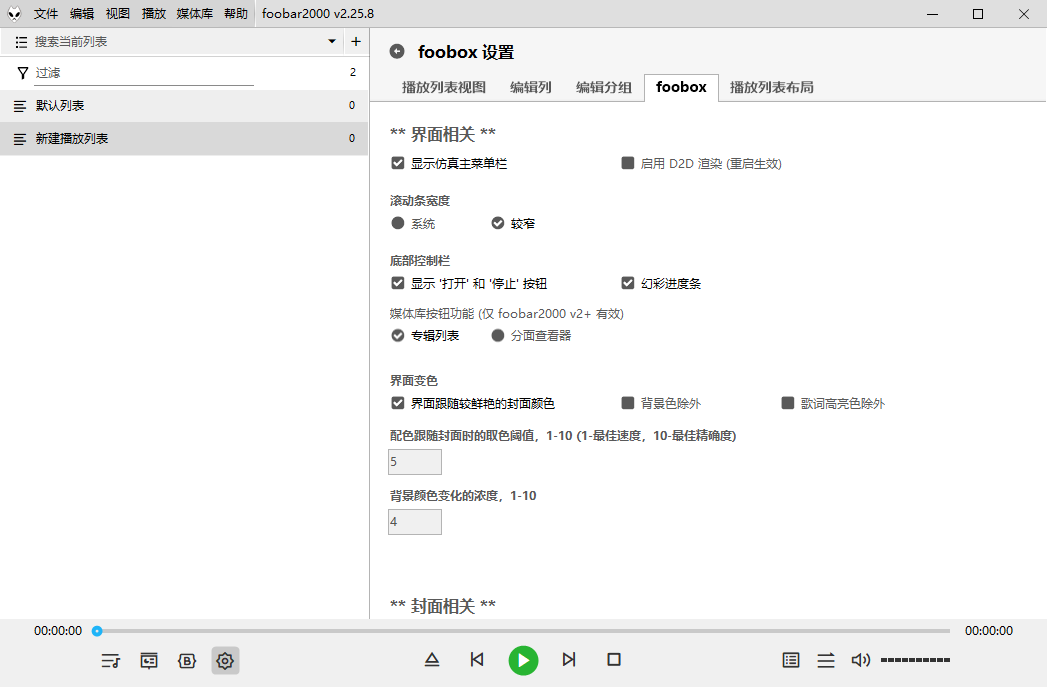This screenshot has width=1047, height=687.
Task: Switch to 编辑分组 tab
Action: 604,87
